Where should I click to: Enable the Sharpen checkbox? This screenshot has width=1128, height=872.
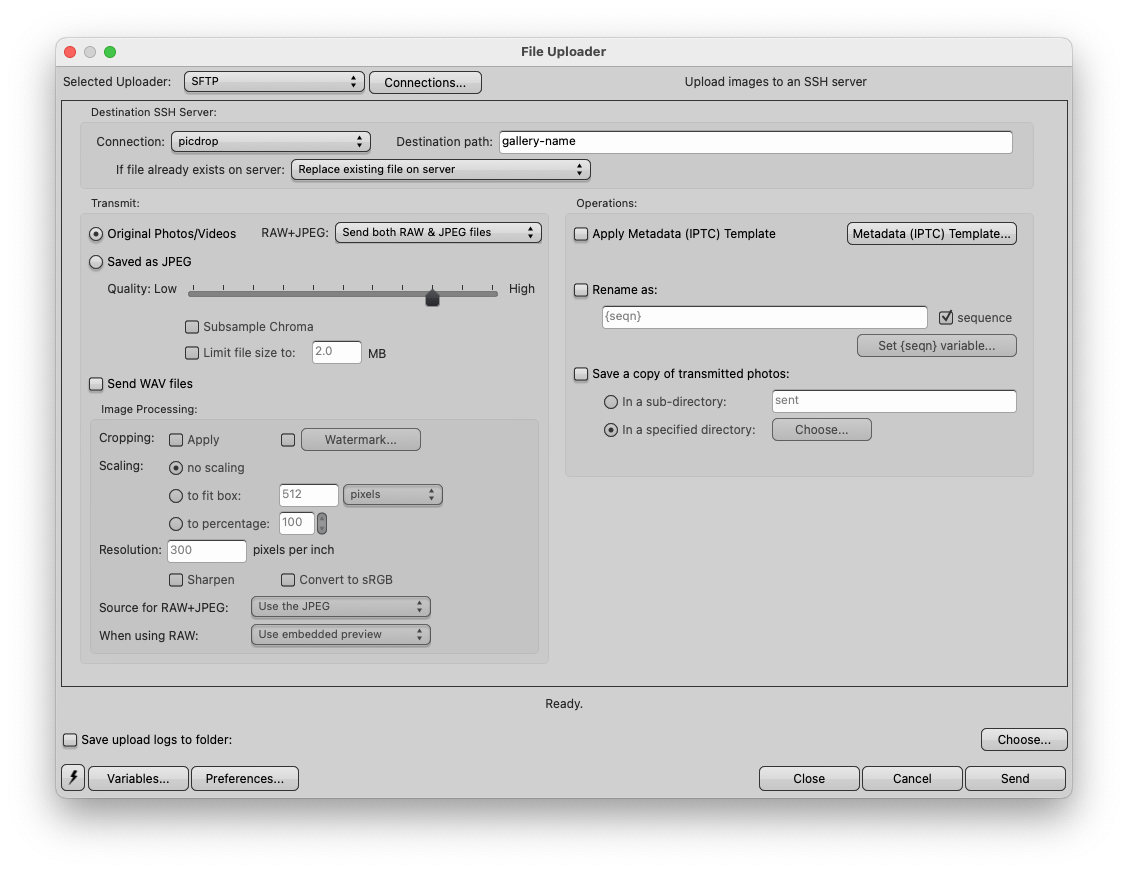tap(176, 579)
